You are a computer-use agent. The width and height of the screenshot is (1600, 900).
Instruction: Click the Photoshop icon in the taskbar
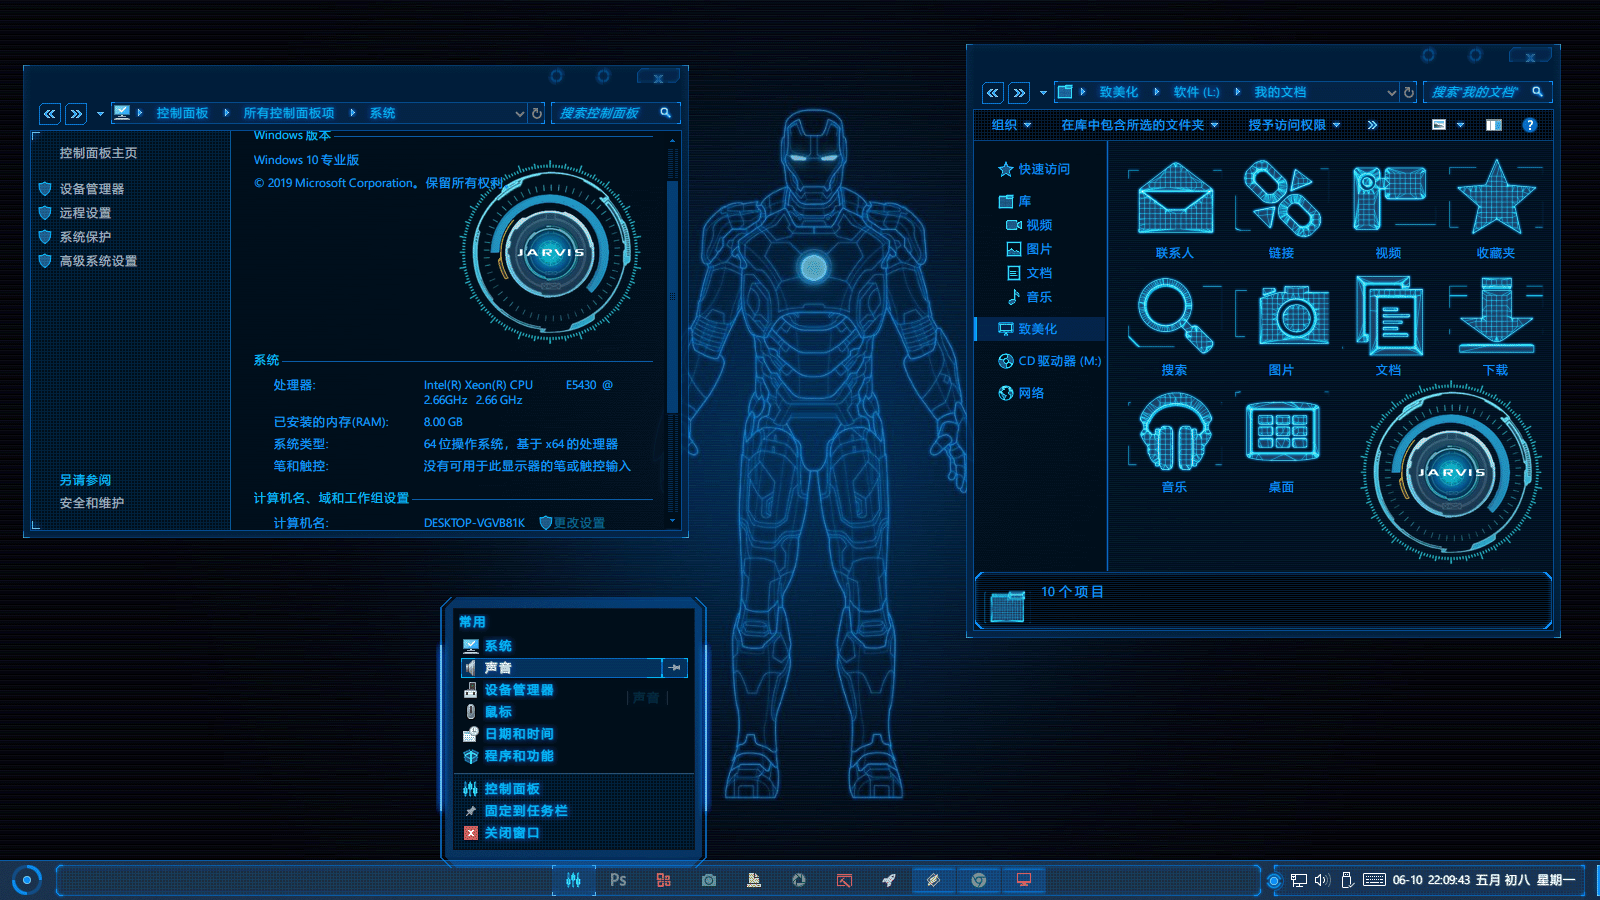(618, 880)
